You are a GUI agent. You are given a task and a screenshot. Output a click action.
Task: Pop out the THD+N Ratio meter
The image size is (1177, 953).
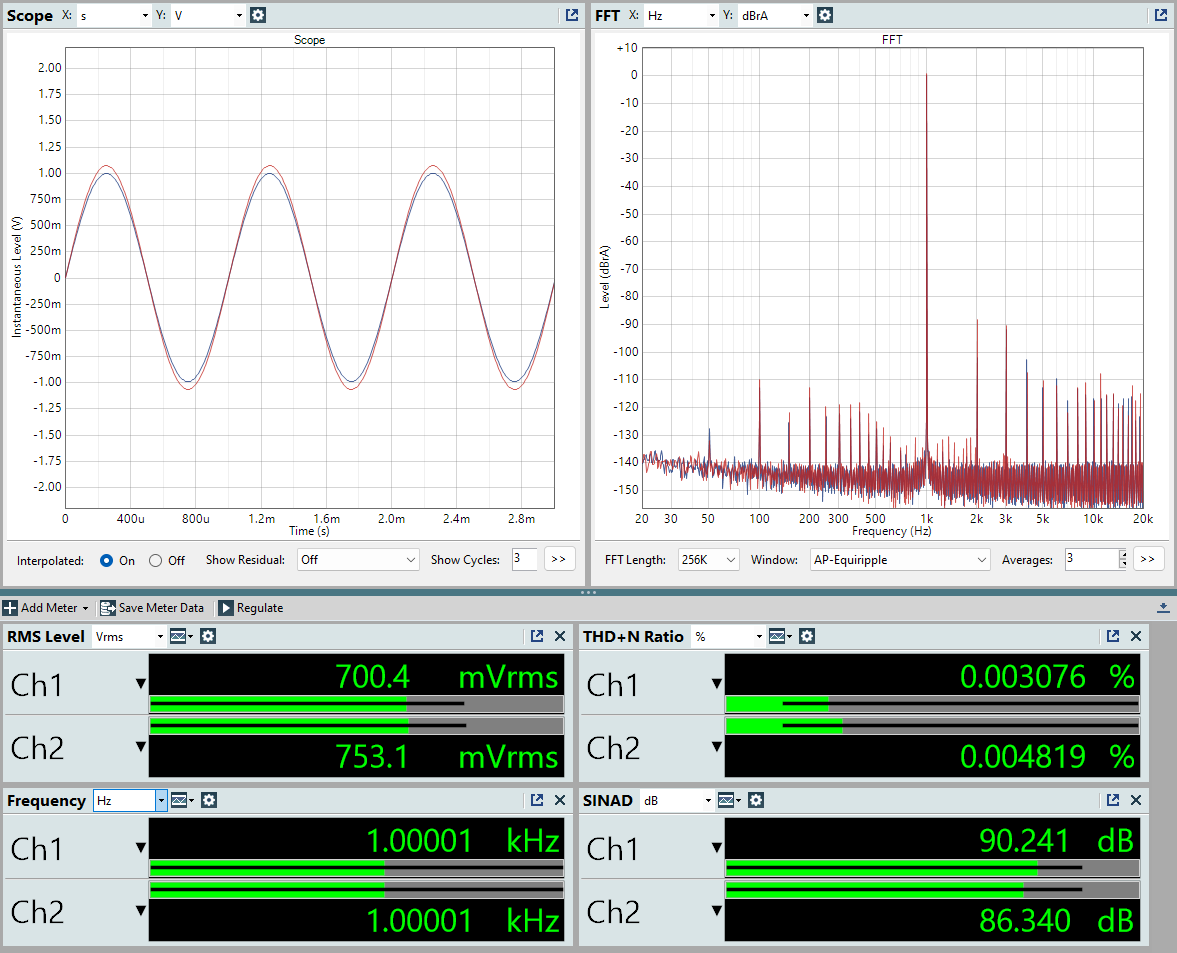[1112, 636]
